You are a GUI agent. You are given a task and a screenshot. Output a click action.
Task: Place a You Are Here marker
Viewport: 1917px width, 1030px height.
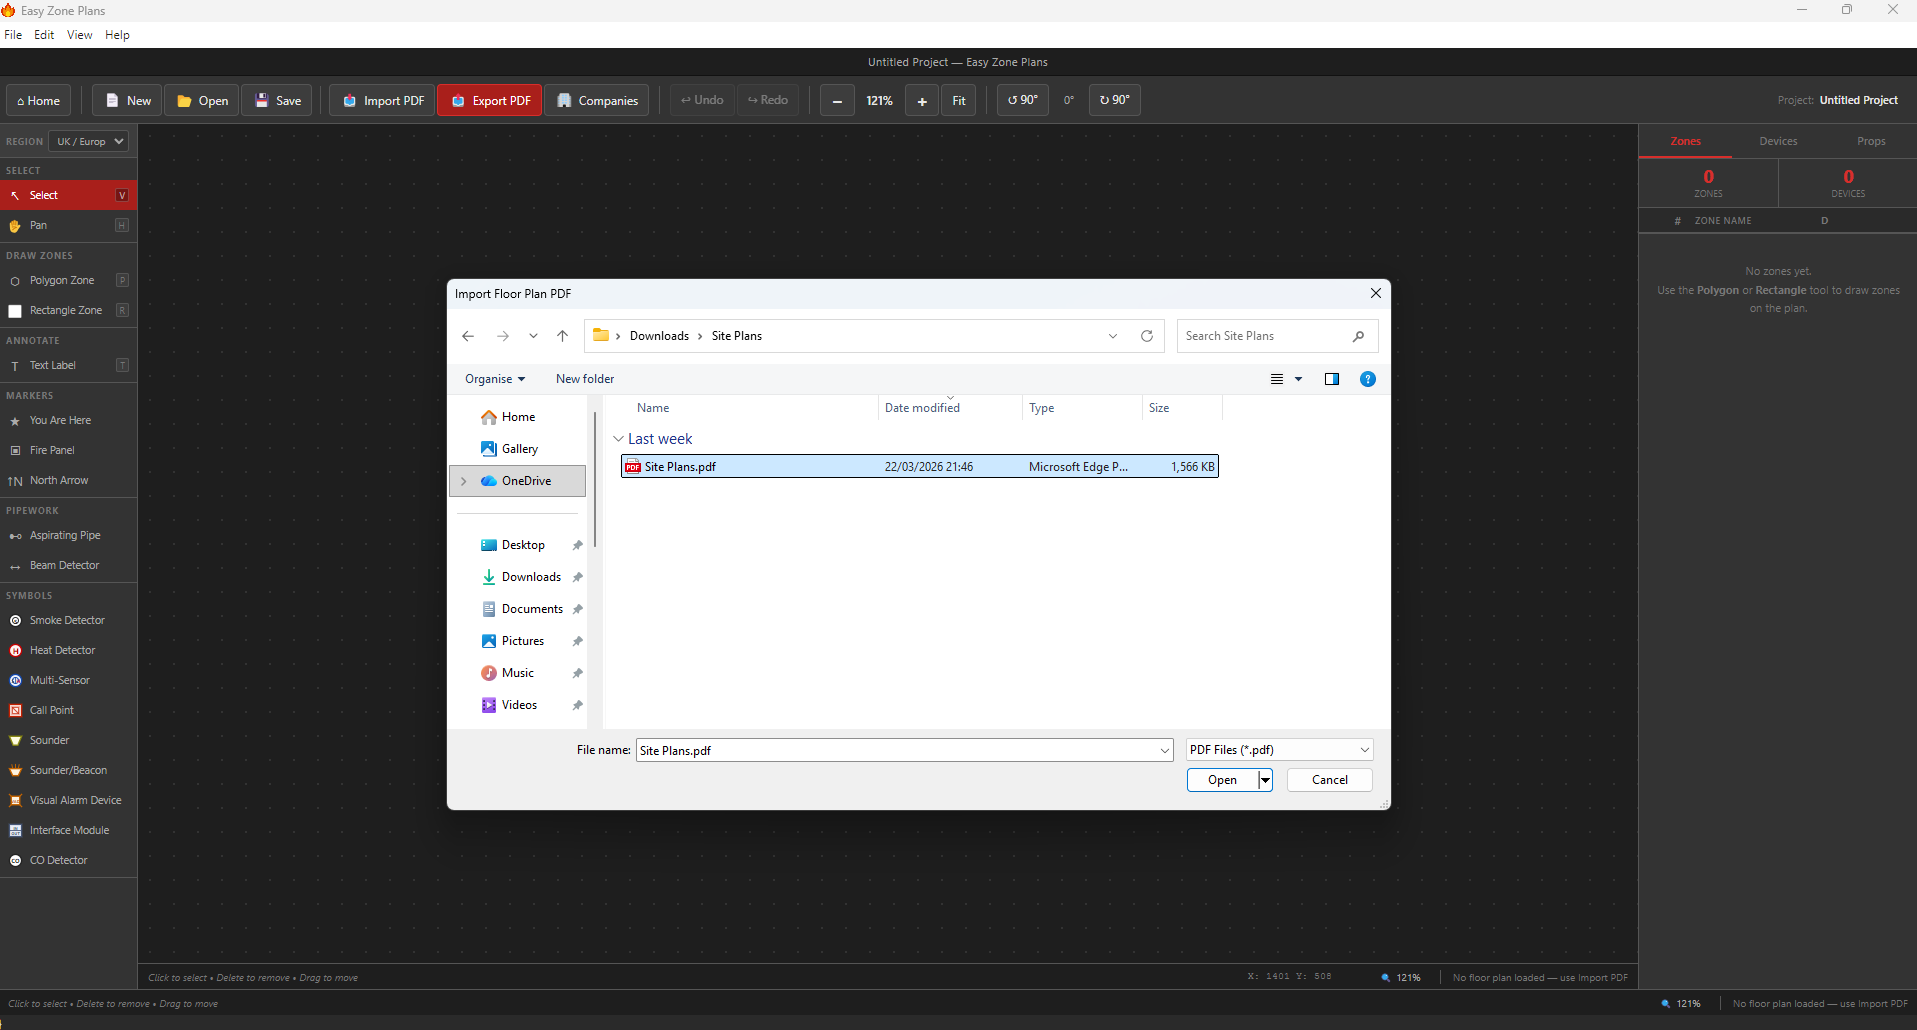pos(68,420)
